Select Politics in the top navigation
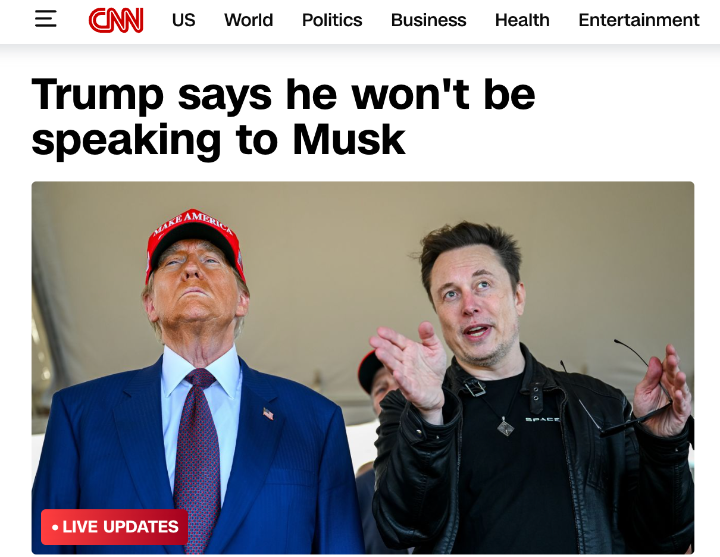The image size is (720, 557). 332,20
